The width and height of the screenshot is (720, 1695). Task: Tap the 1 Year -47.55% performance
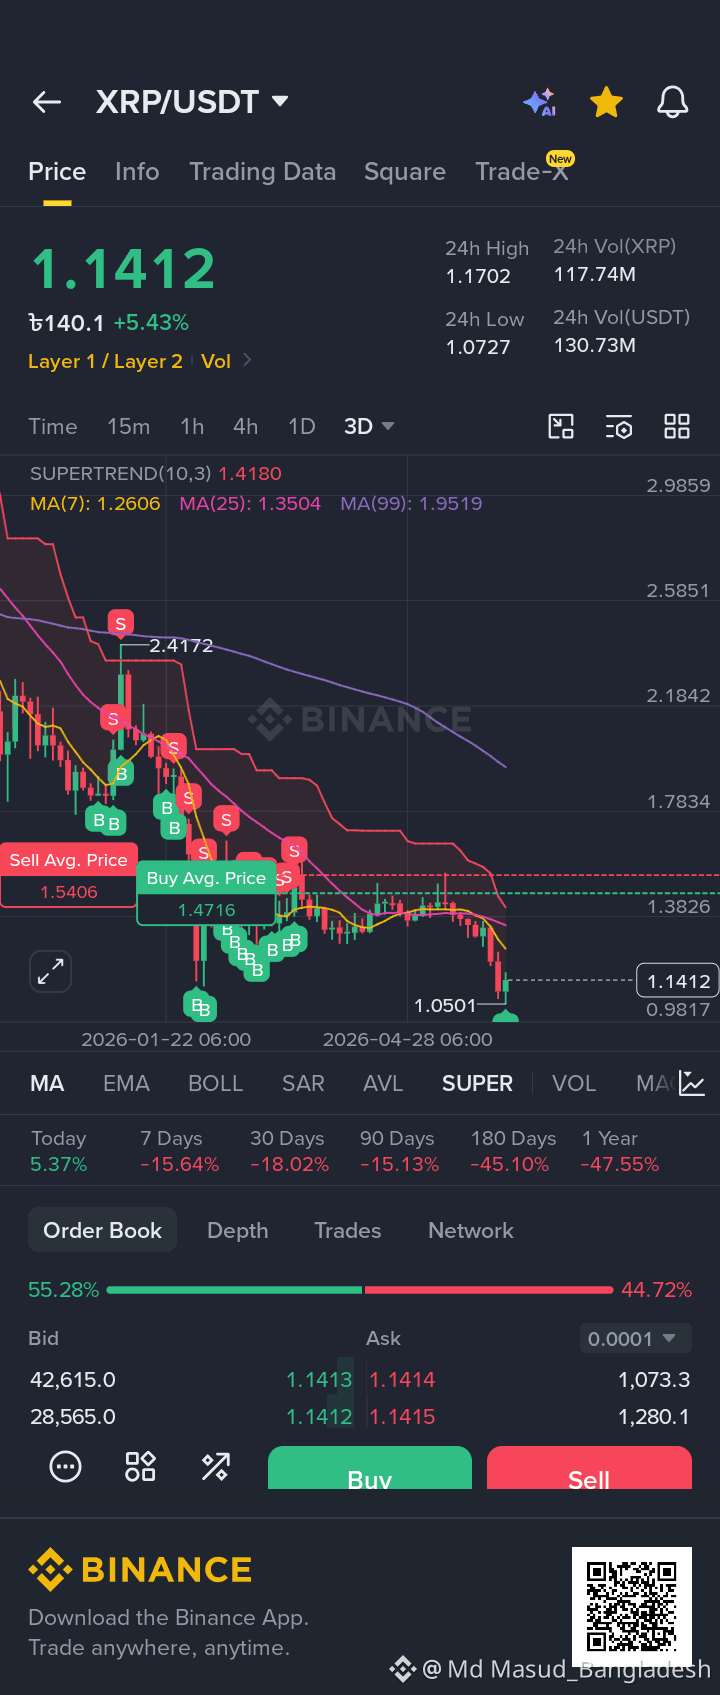pyautogui.click(x=620, y=1151)
